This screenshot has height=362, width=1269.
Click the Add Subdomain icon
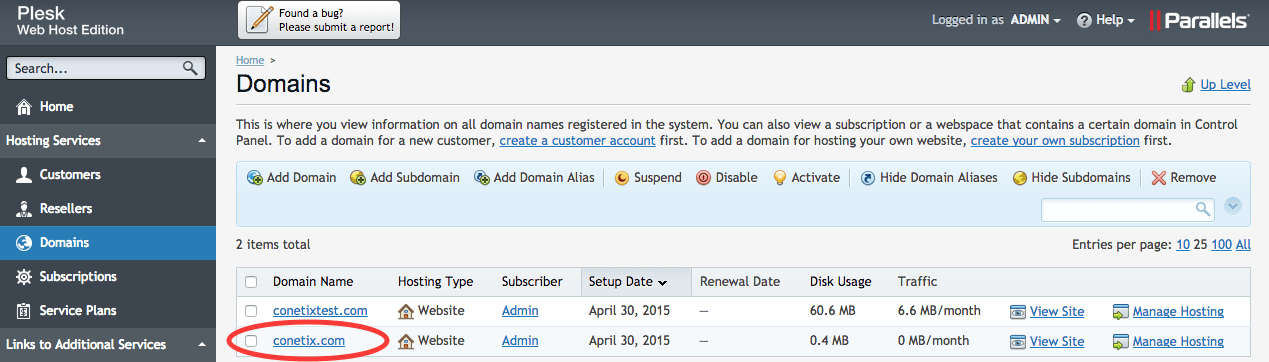358,178
